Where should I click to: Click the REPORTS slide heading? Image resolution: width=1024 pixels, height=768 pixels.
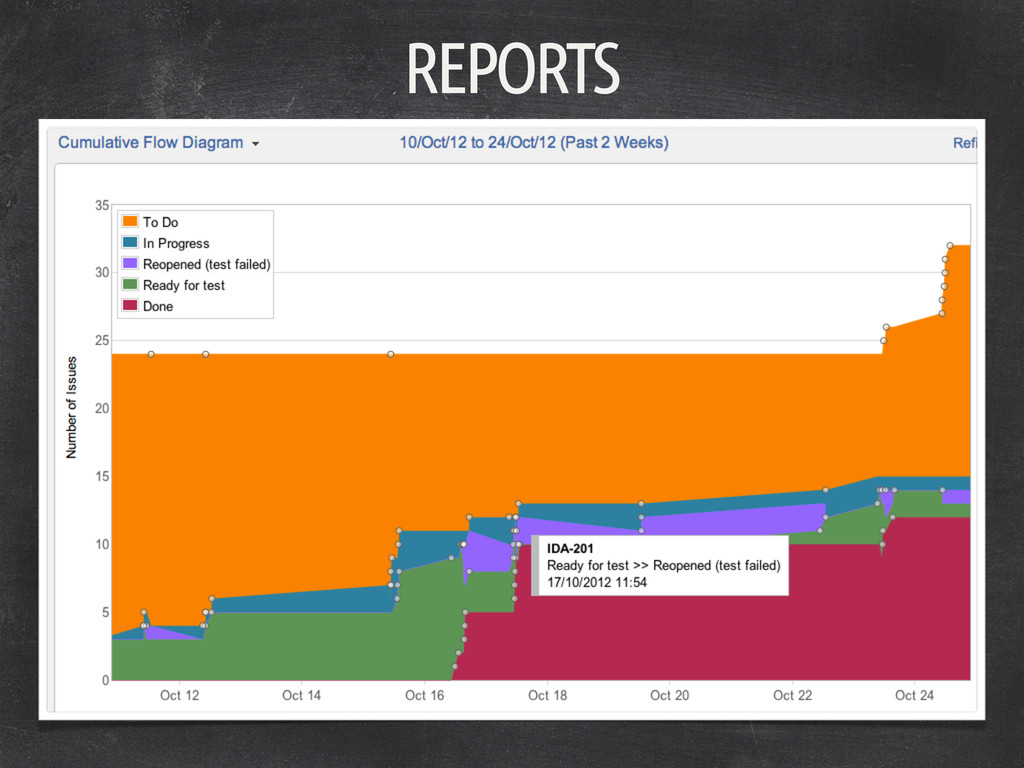(512, 68)
